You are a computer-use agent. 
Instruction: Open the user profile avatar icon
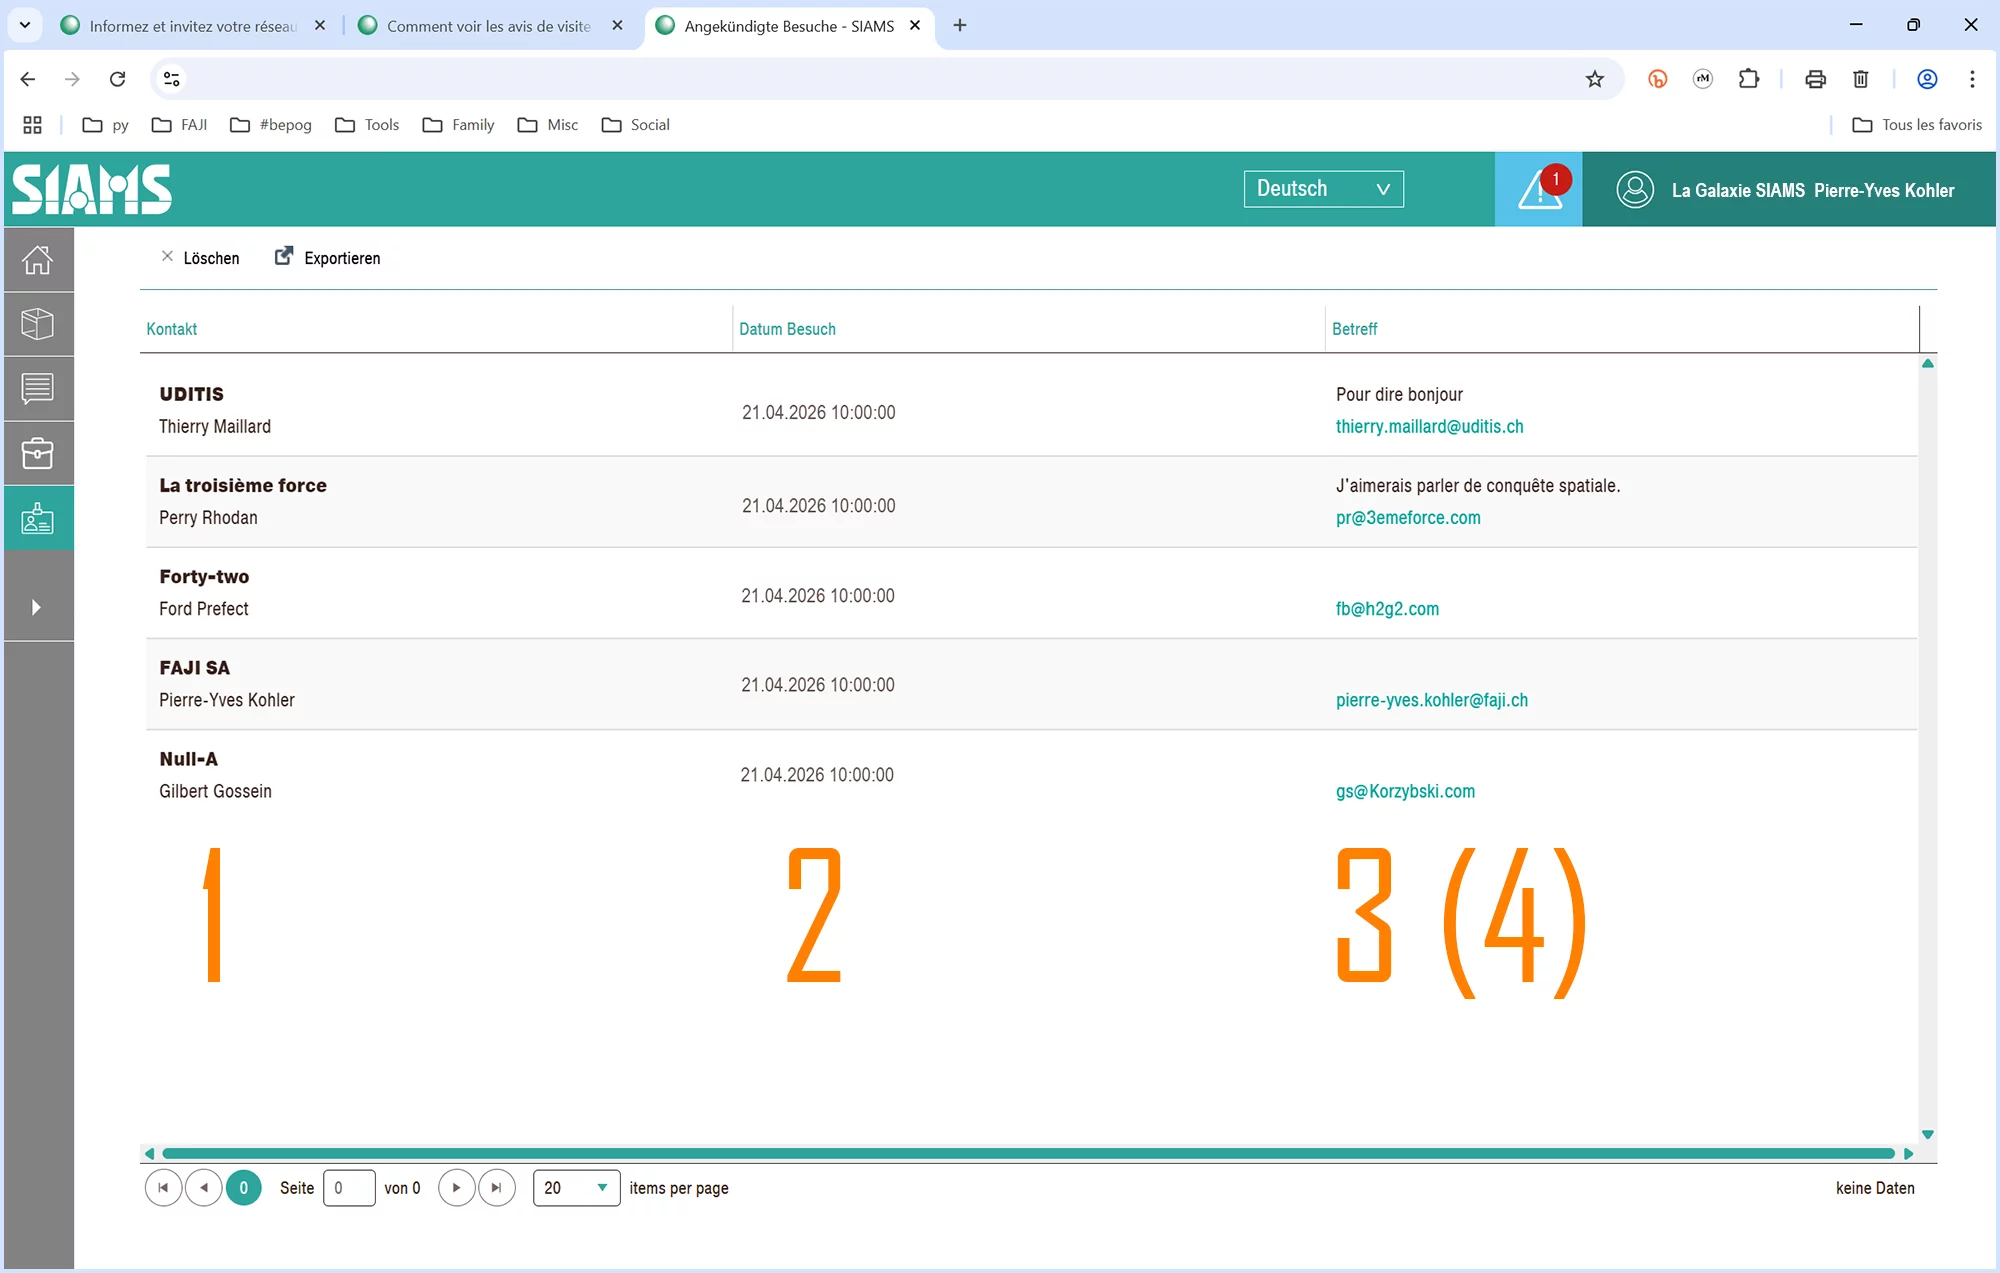[1635, 190]
